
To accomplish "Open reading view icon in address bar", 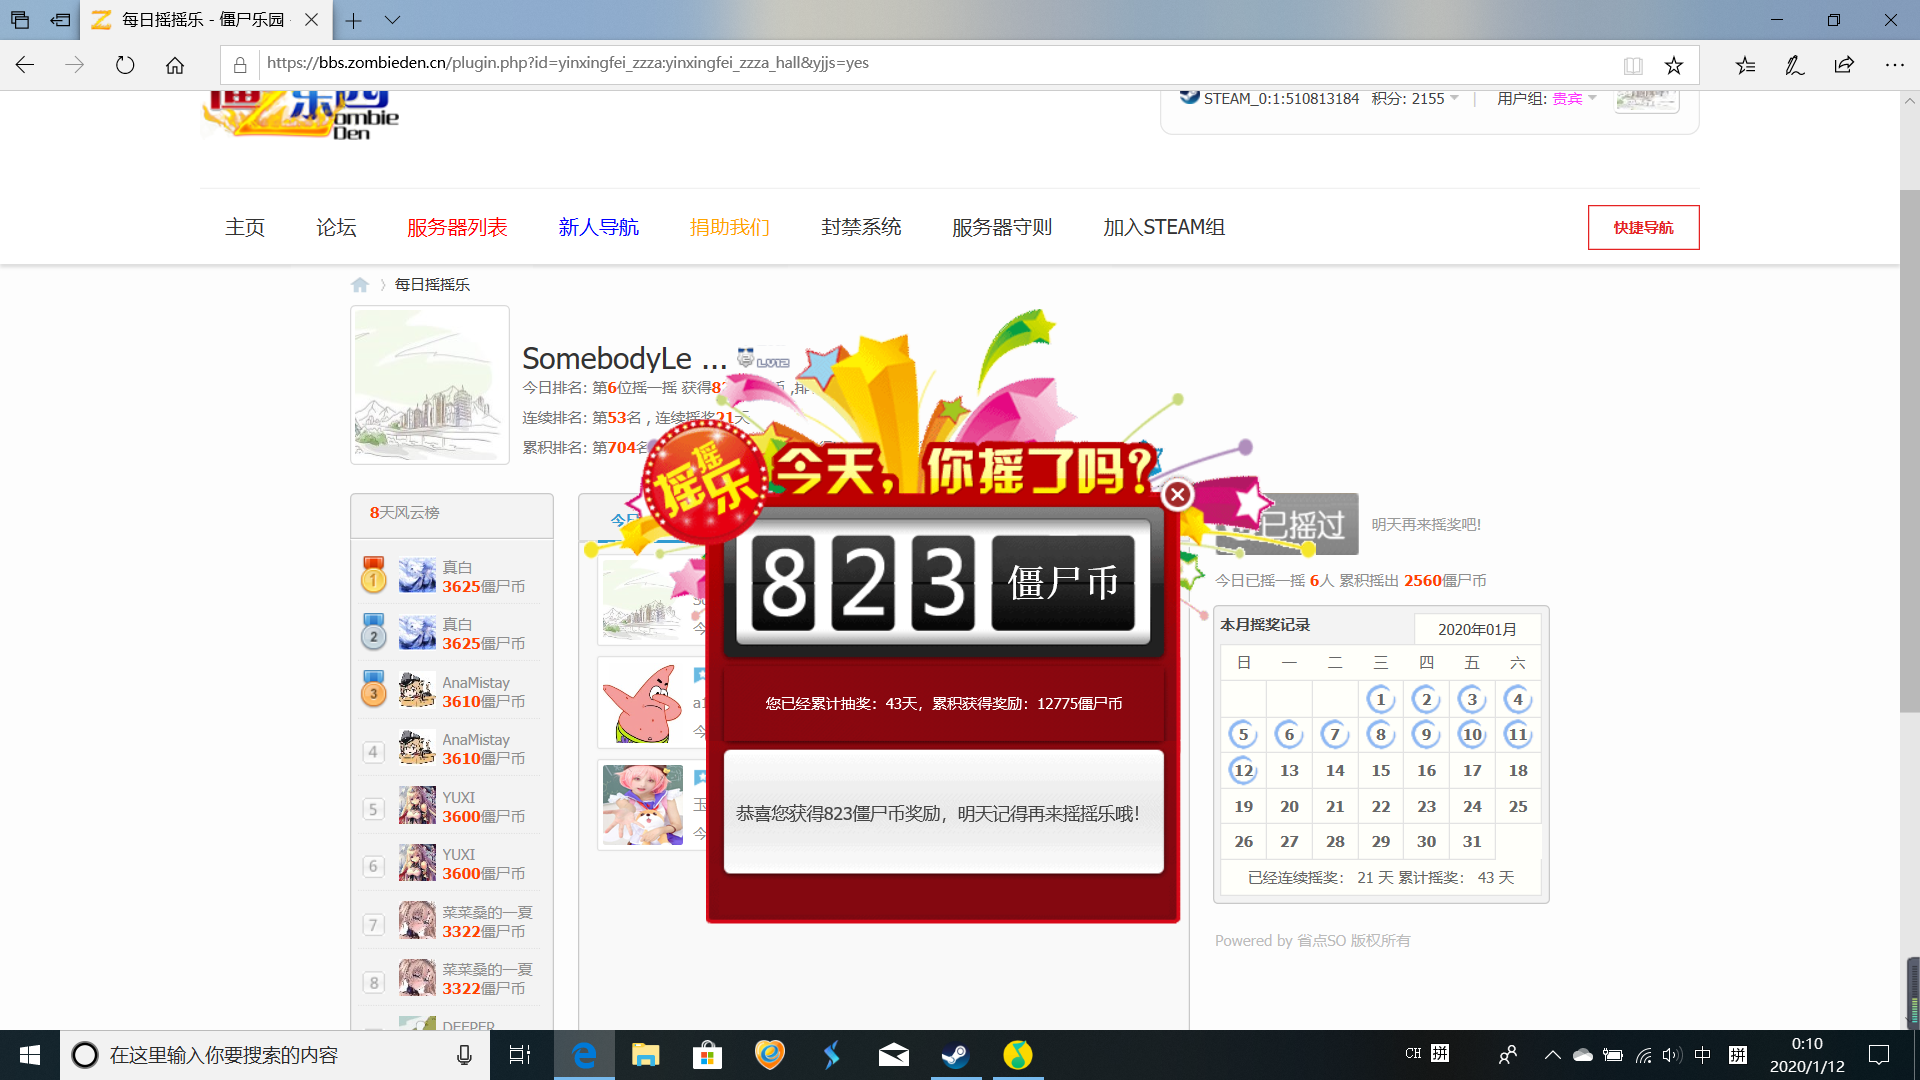I will tap(1633, 66).
